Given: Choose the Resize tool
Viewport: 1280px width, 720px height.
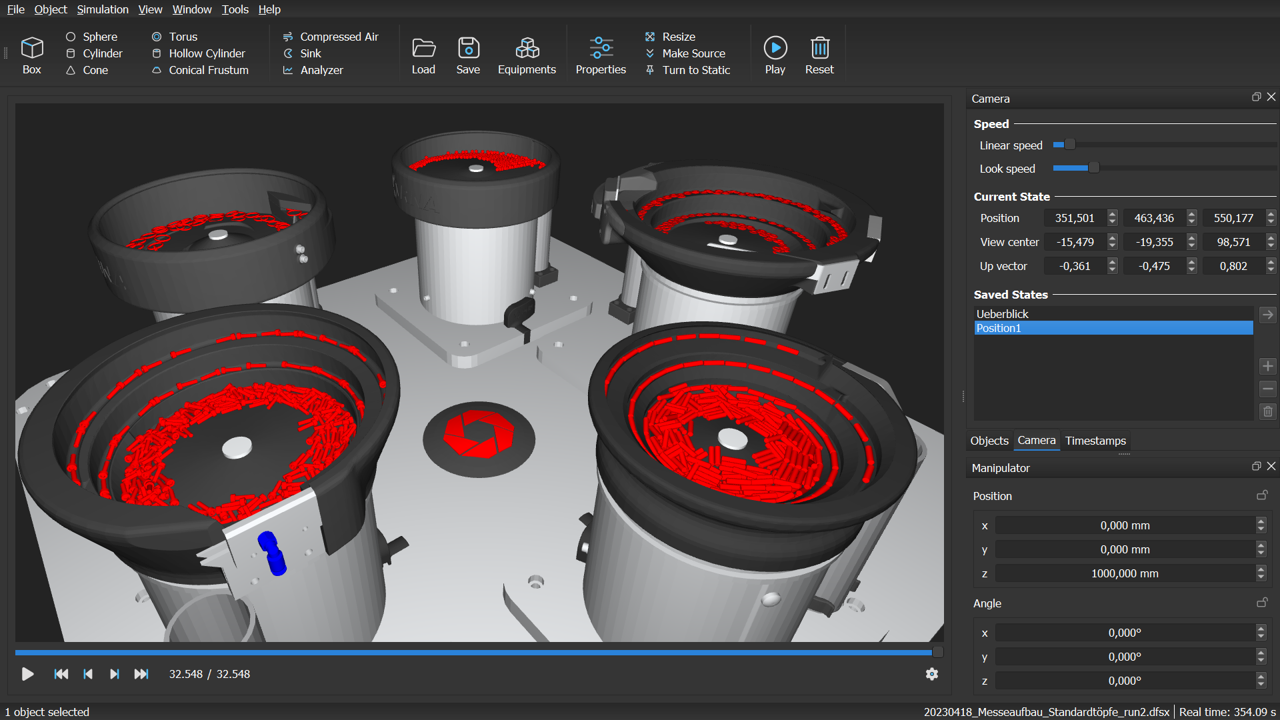Looking at the screenshot, I should click(669, 37).
